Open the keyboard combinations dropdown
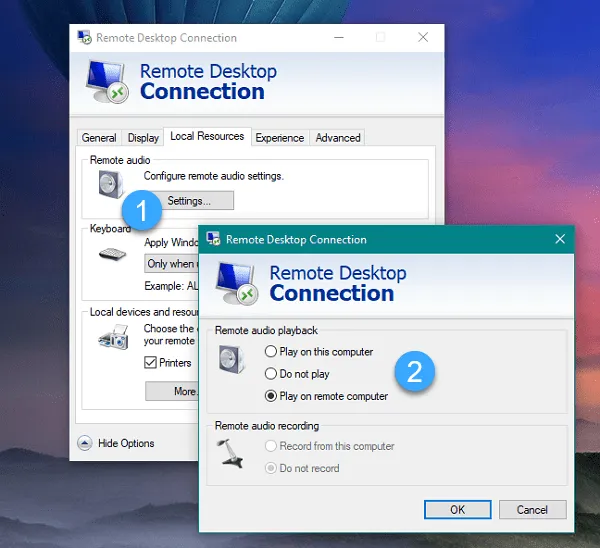This screenshot has height=548, width=600. coord(171,264)
